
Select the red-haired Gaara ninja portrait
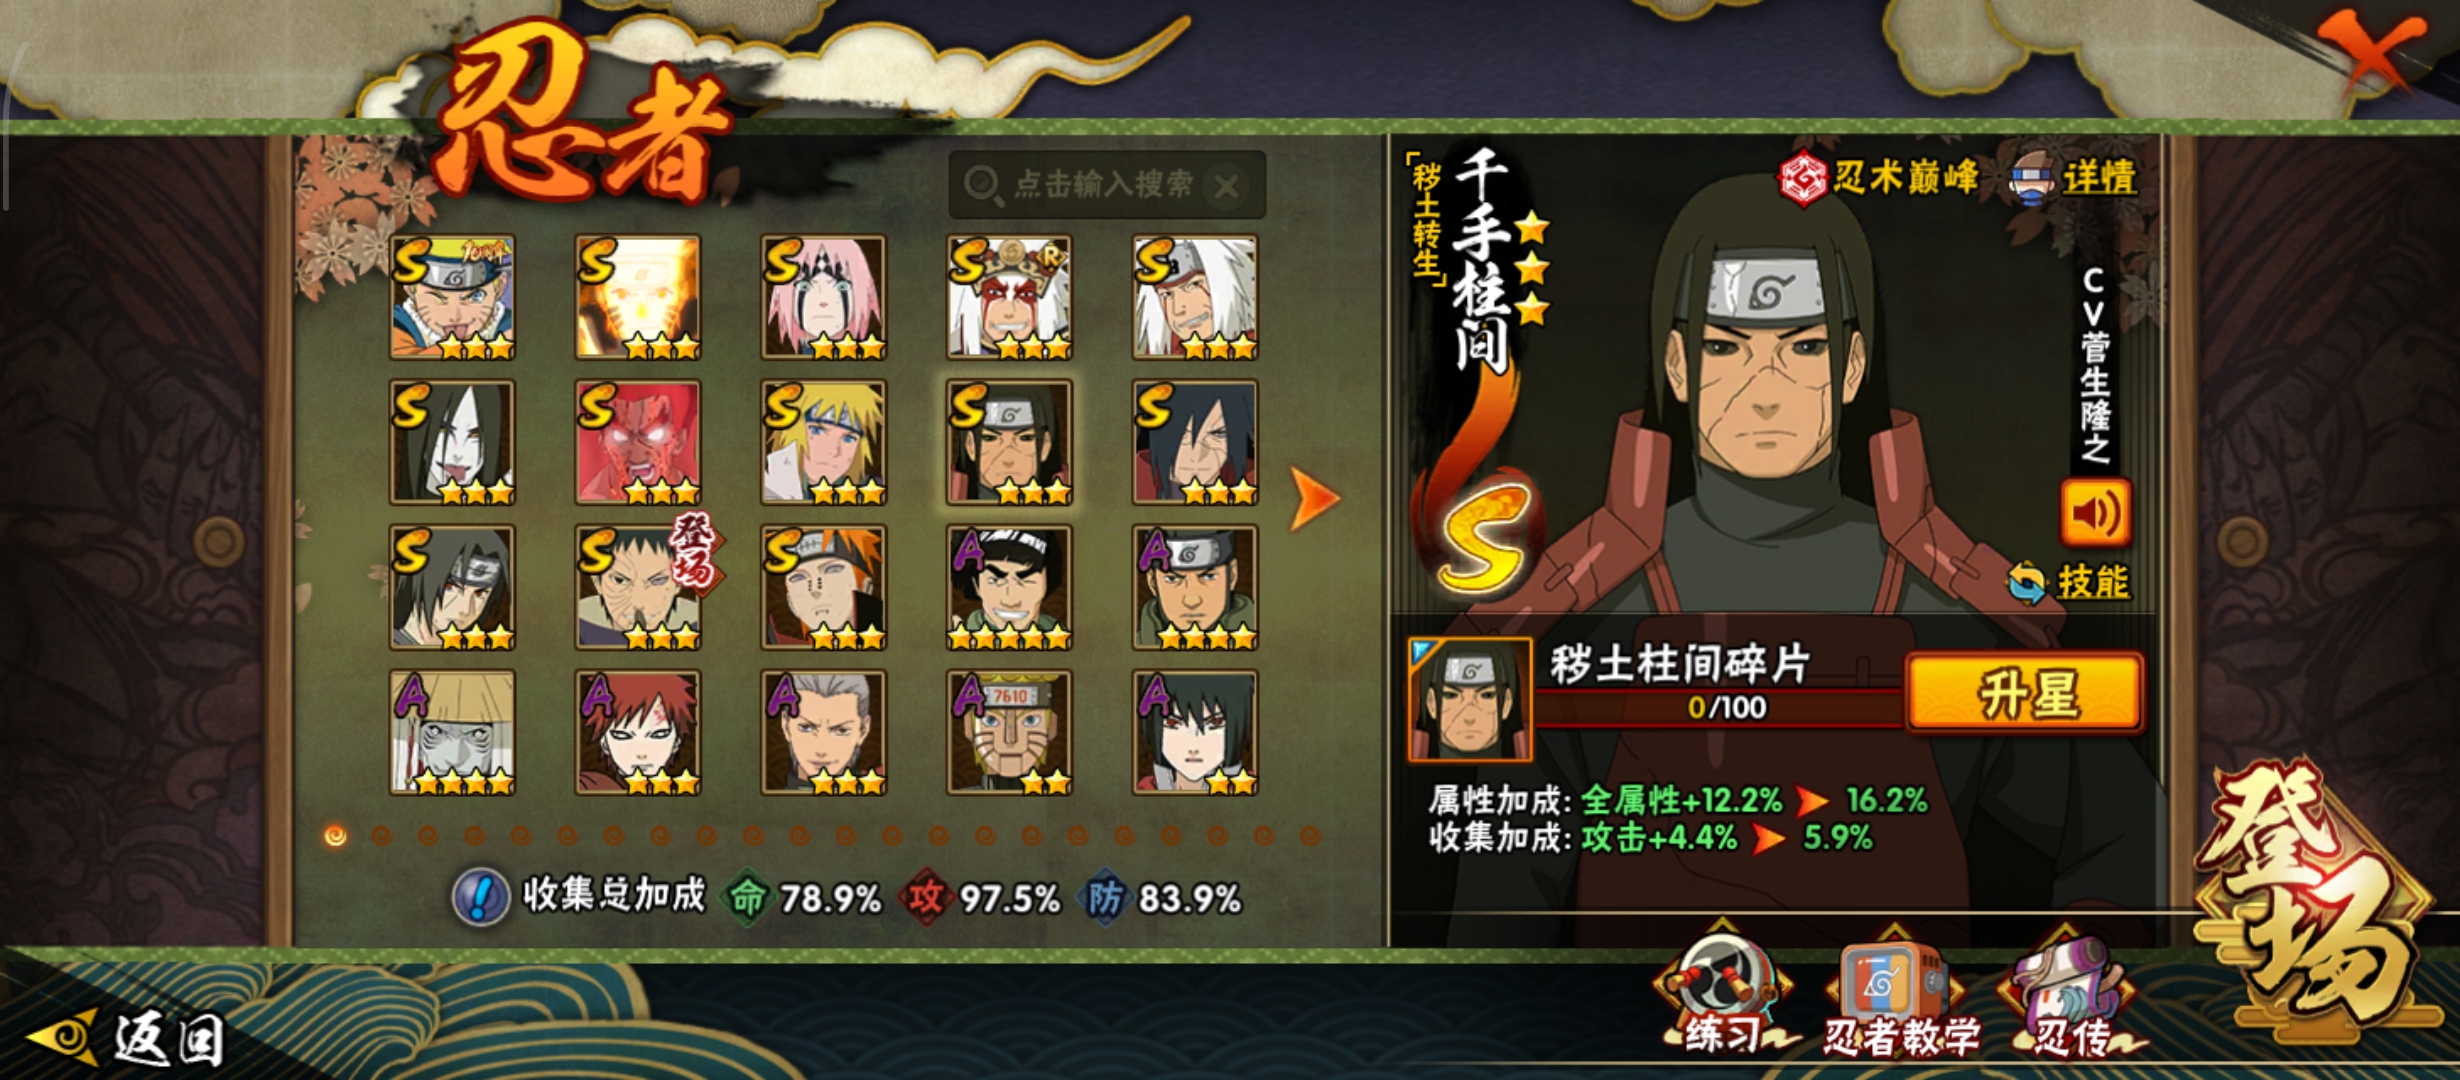(x=638, y=732)
